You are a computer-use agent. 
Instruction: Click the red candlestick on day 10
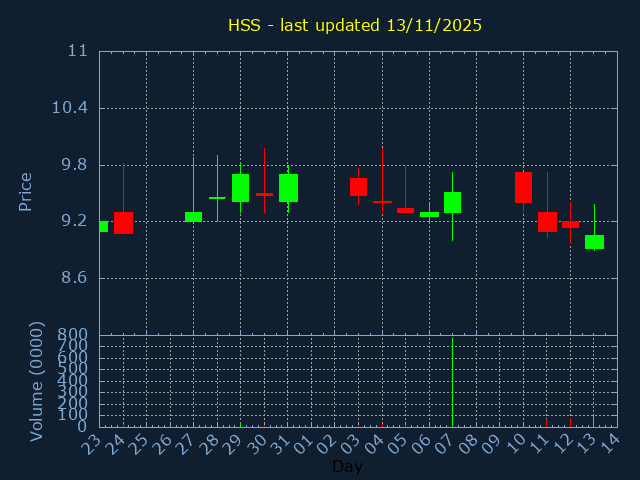point(523,187)
